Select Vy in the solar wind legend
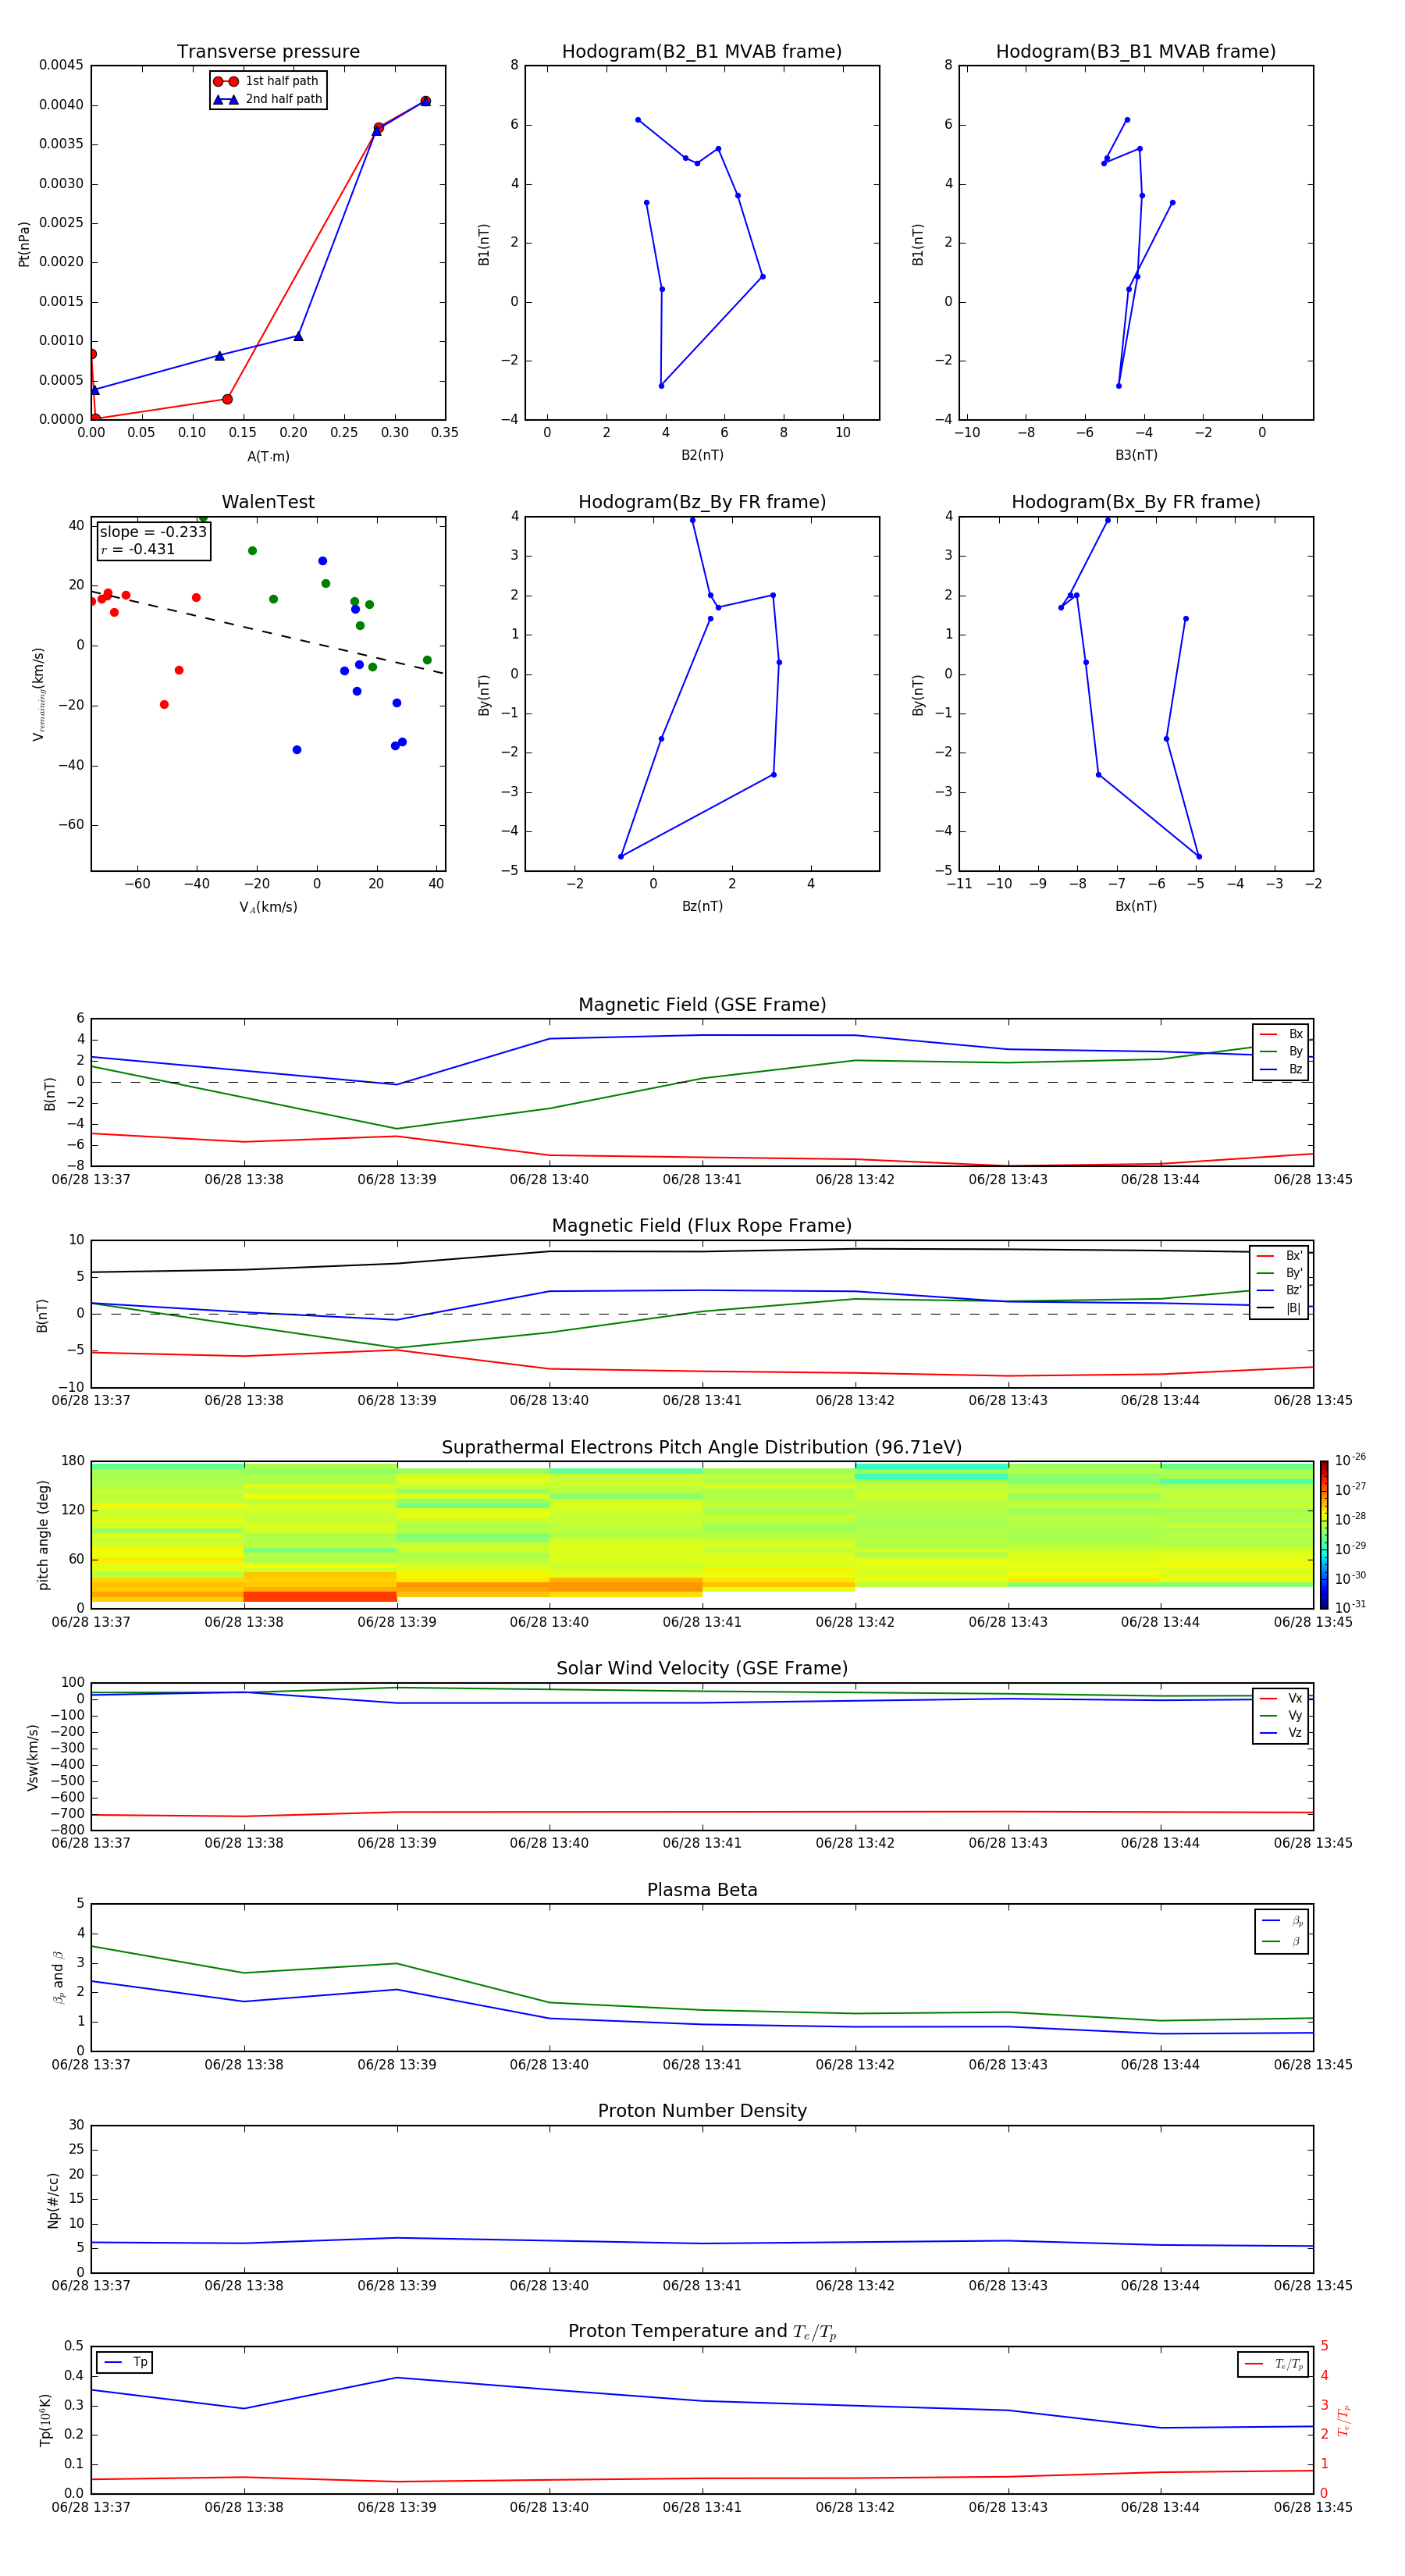 point(1282,1715)
